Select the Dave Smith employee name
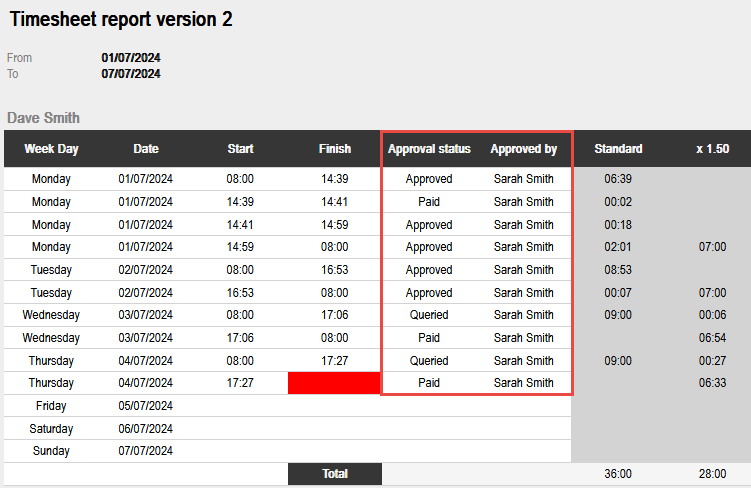This screenshot has width=751, height=488. tap(43, 118)
